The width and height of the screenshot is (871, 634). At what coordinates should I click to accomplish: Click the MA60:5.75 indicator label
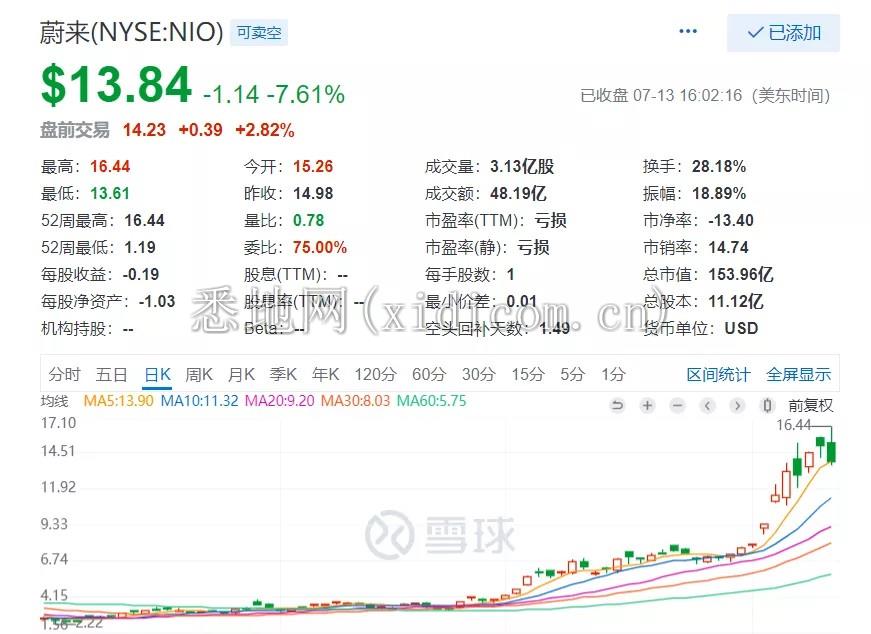[x=432, y=401]
